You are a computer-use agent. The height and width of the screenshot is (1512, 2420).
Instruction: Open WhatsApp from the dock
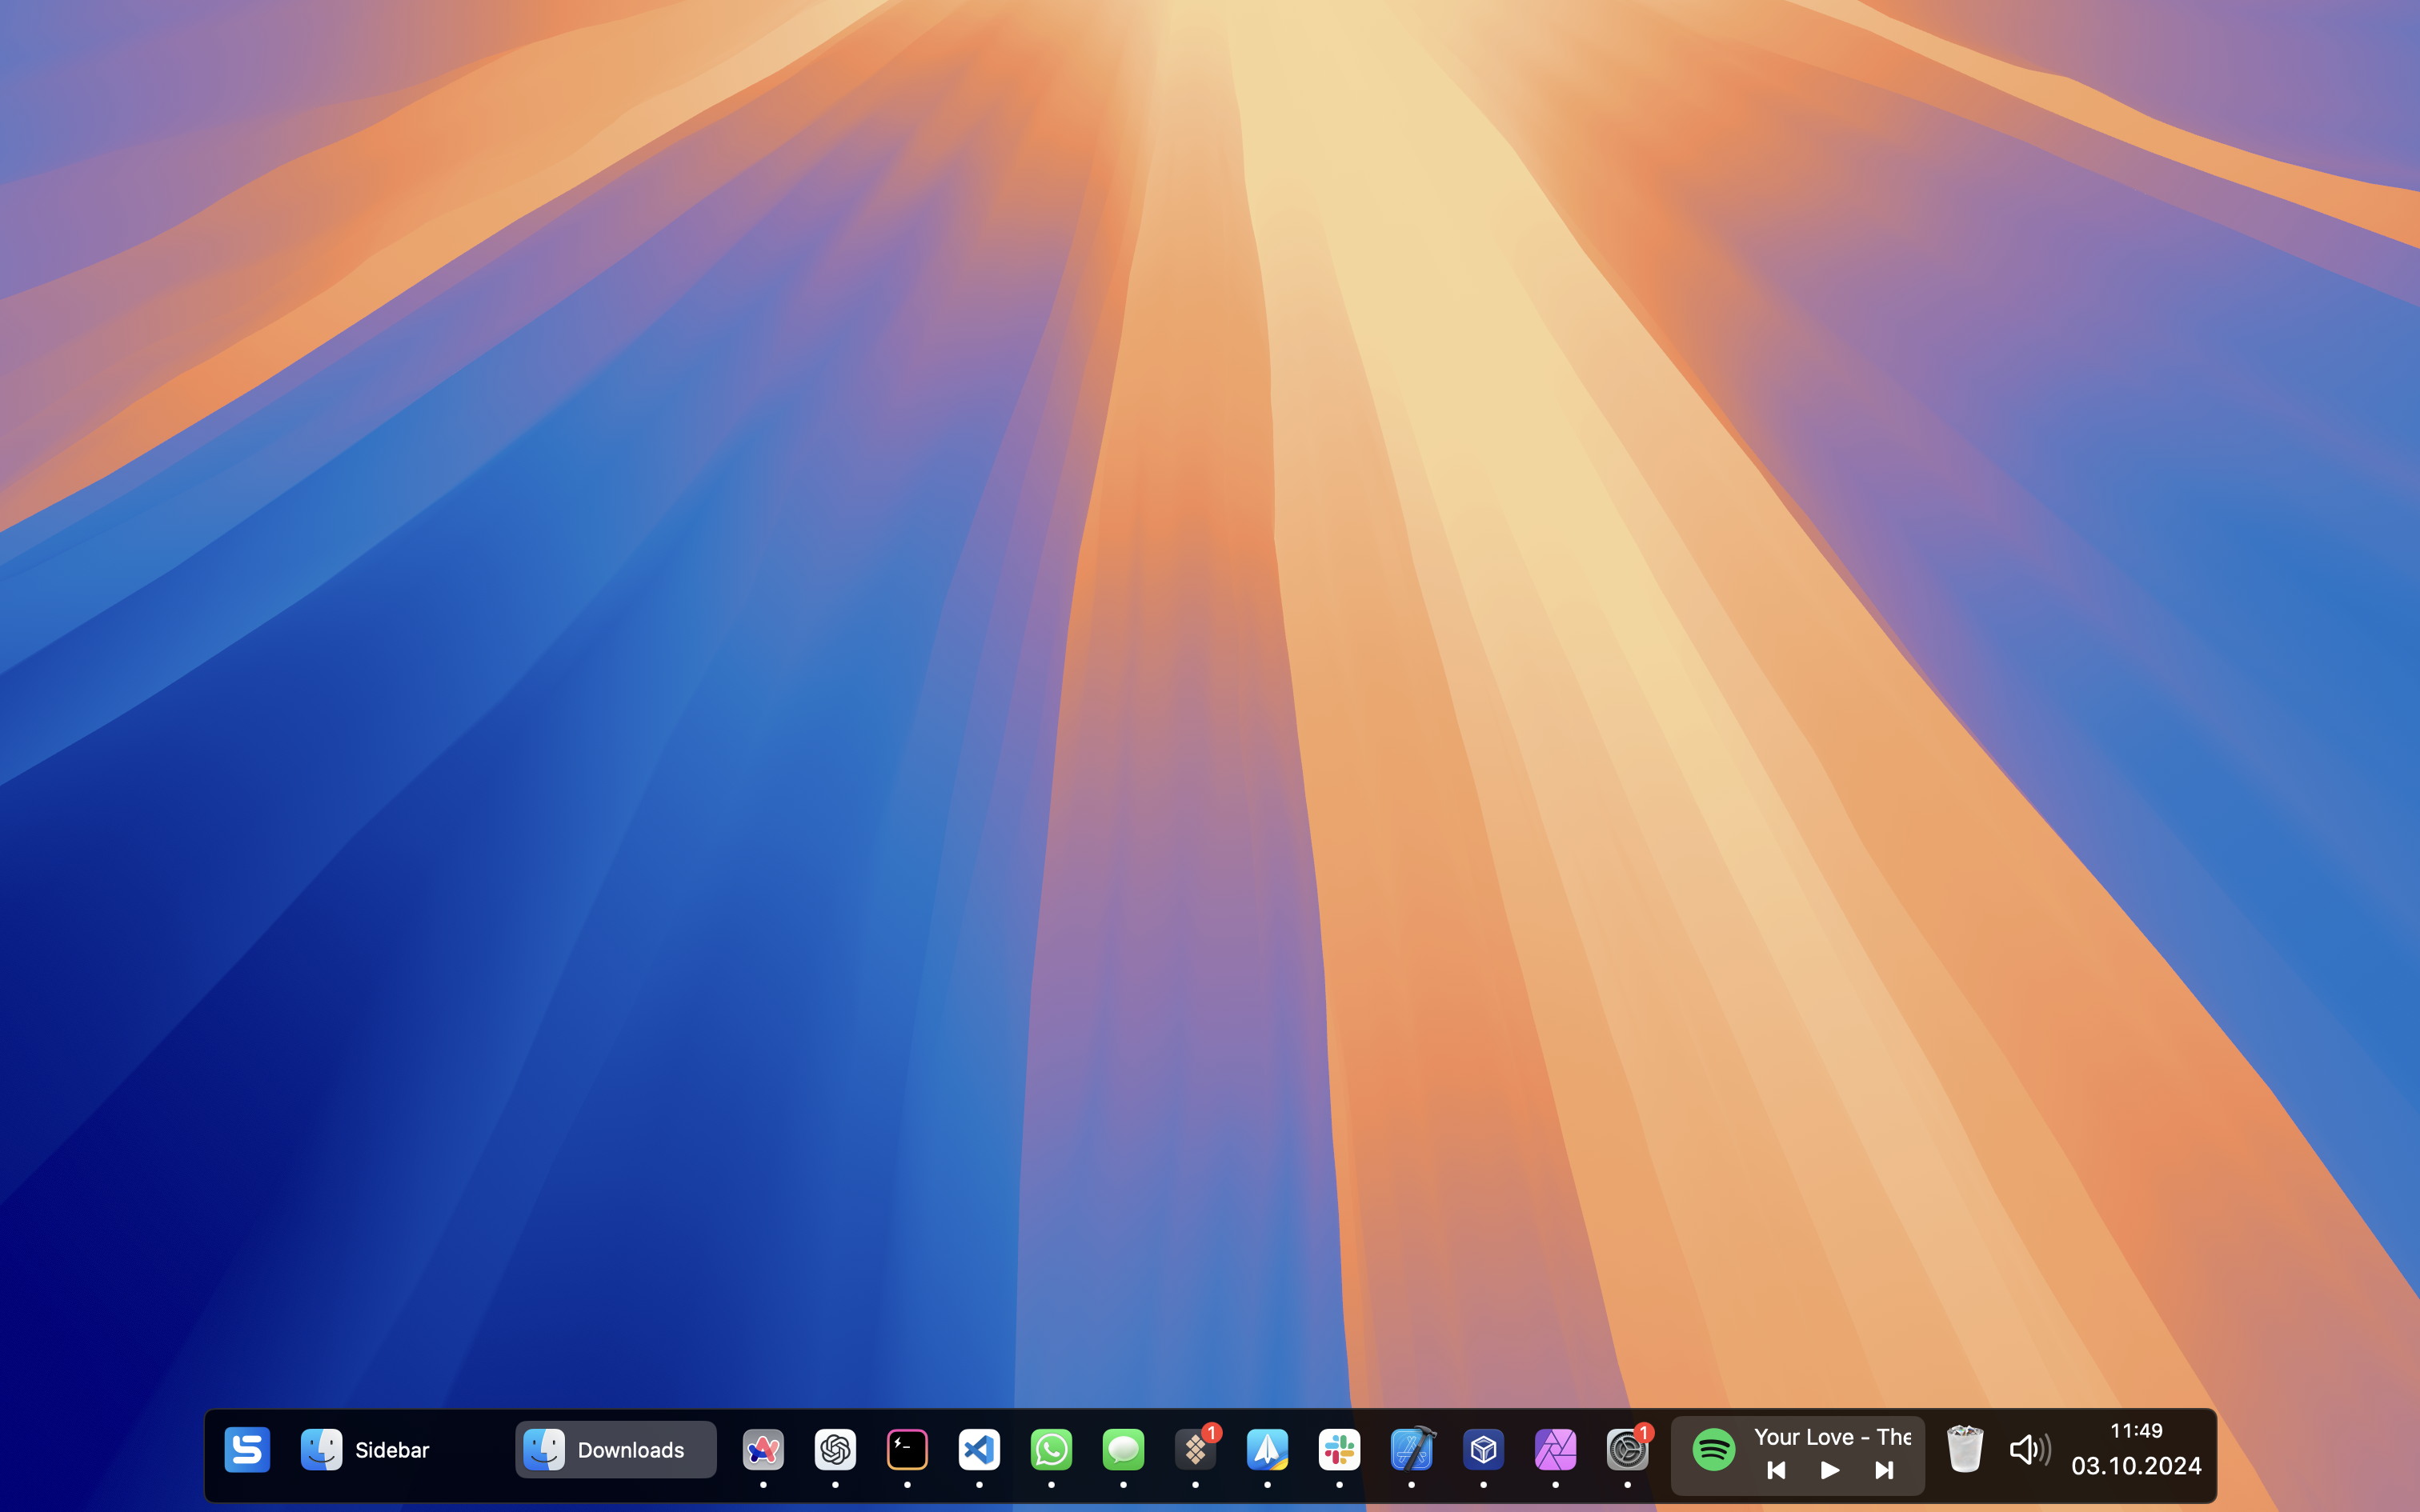click(1051, 1449)
